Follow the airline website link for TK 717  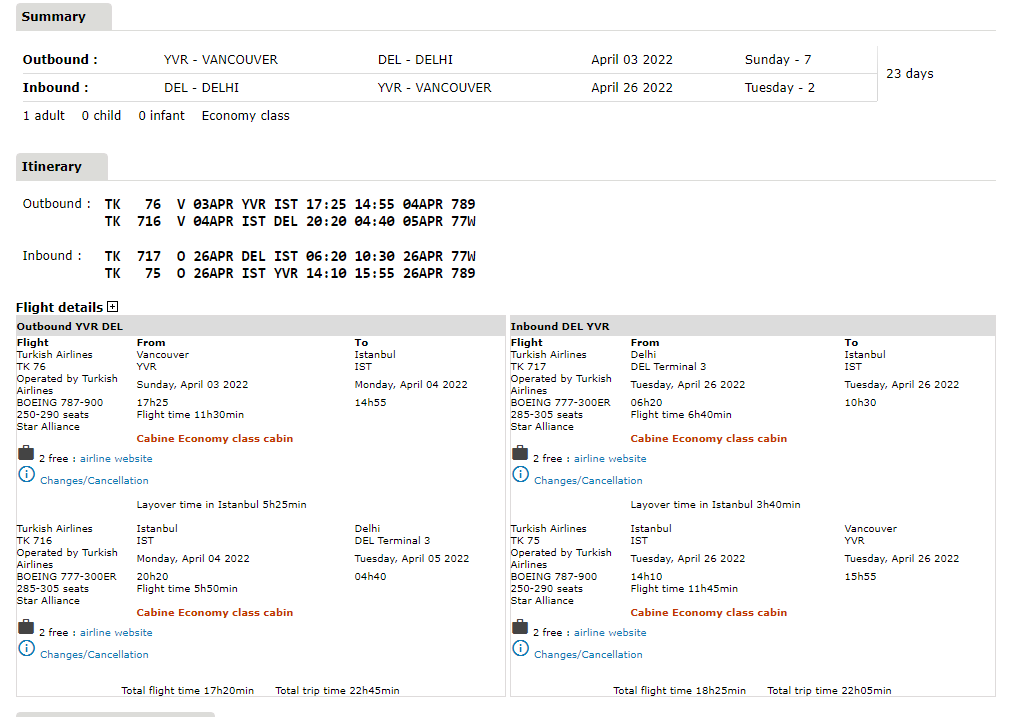[x=610, y=459]
